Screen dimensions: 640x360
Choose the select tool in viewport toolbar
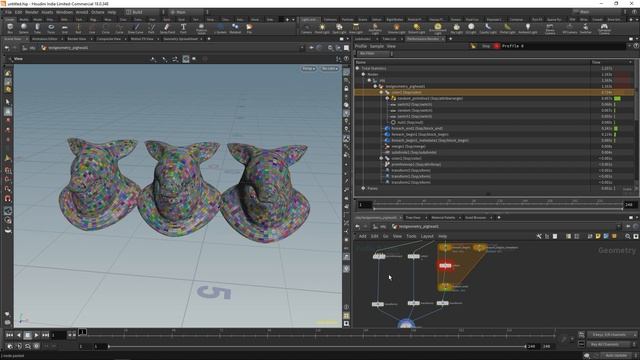point(8,102)
